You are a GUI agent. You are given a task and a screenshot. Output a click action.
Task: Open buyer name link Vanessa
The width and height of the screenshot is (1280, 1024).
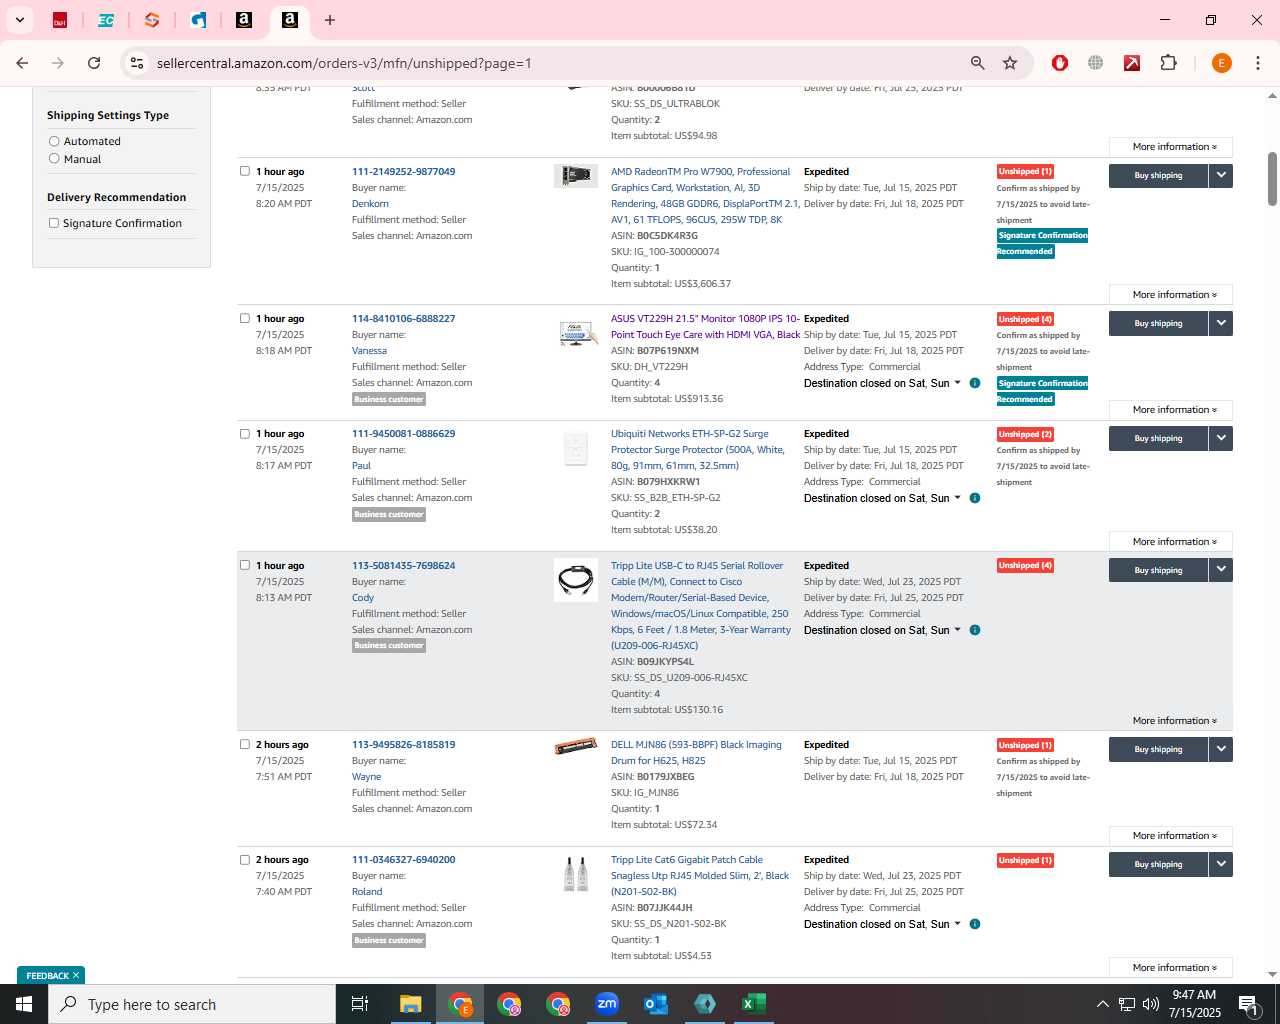369,350
